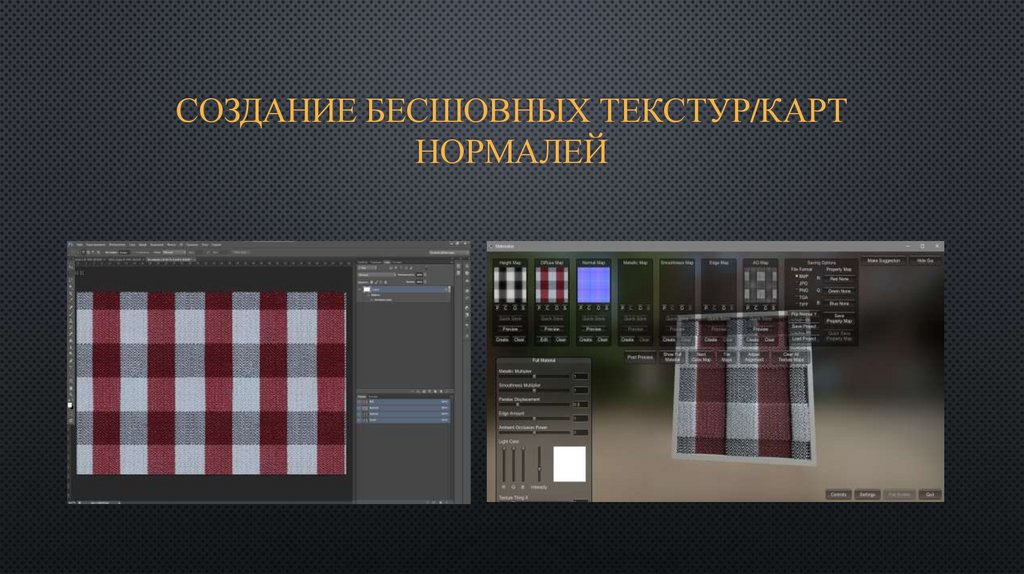
Task: Click the Quit button in Materialize
Action: (x=930, y=494)
